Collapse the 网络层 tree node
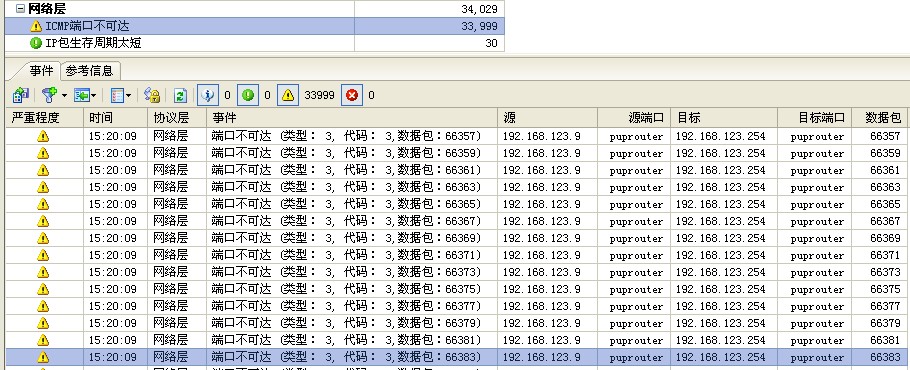The width and height of the screenshot is (910, 370). coord(20,9)
